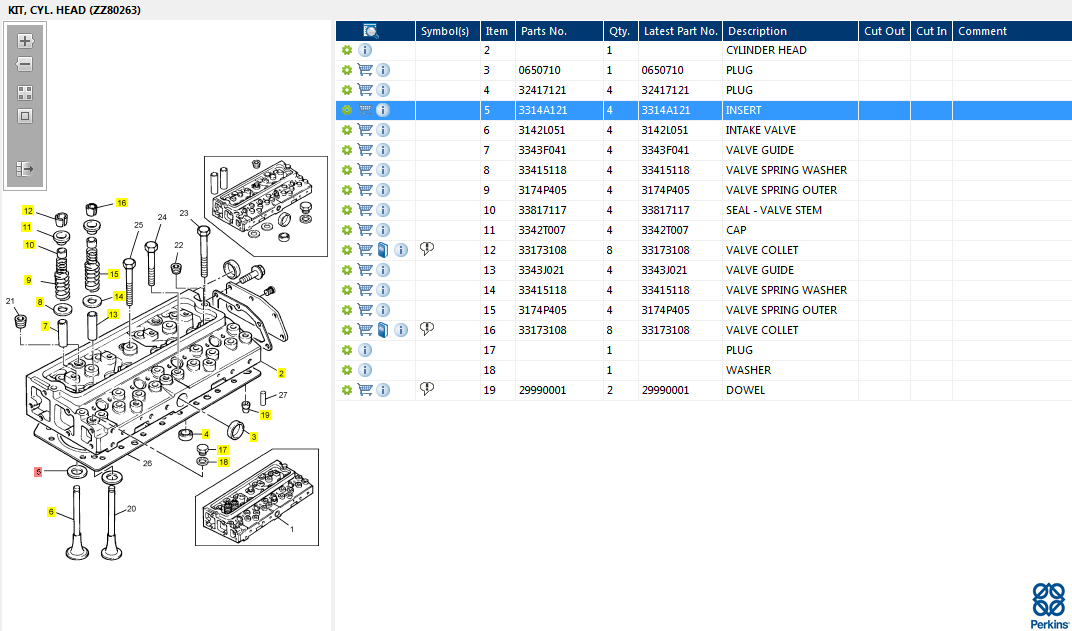This screenshot has width=1072, height=631.
Task: Click the upper-right cylinder head inset thumbnail
Action: pos(266,206)
